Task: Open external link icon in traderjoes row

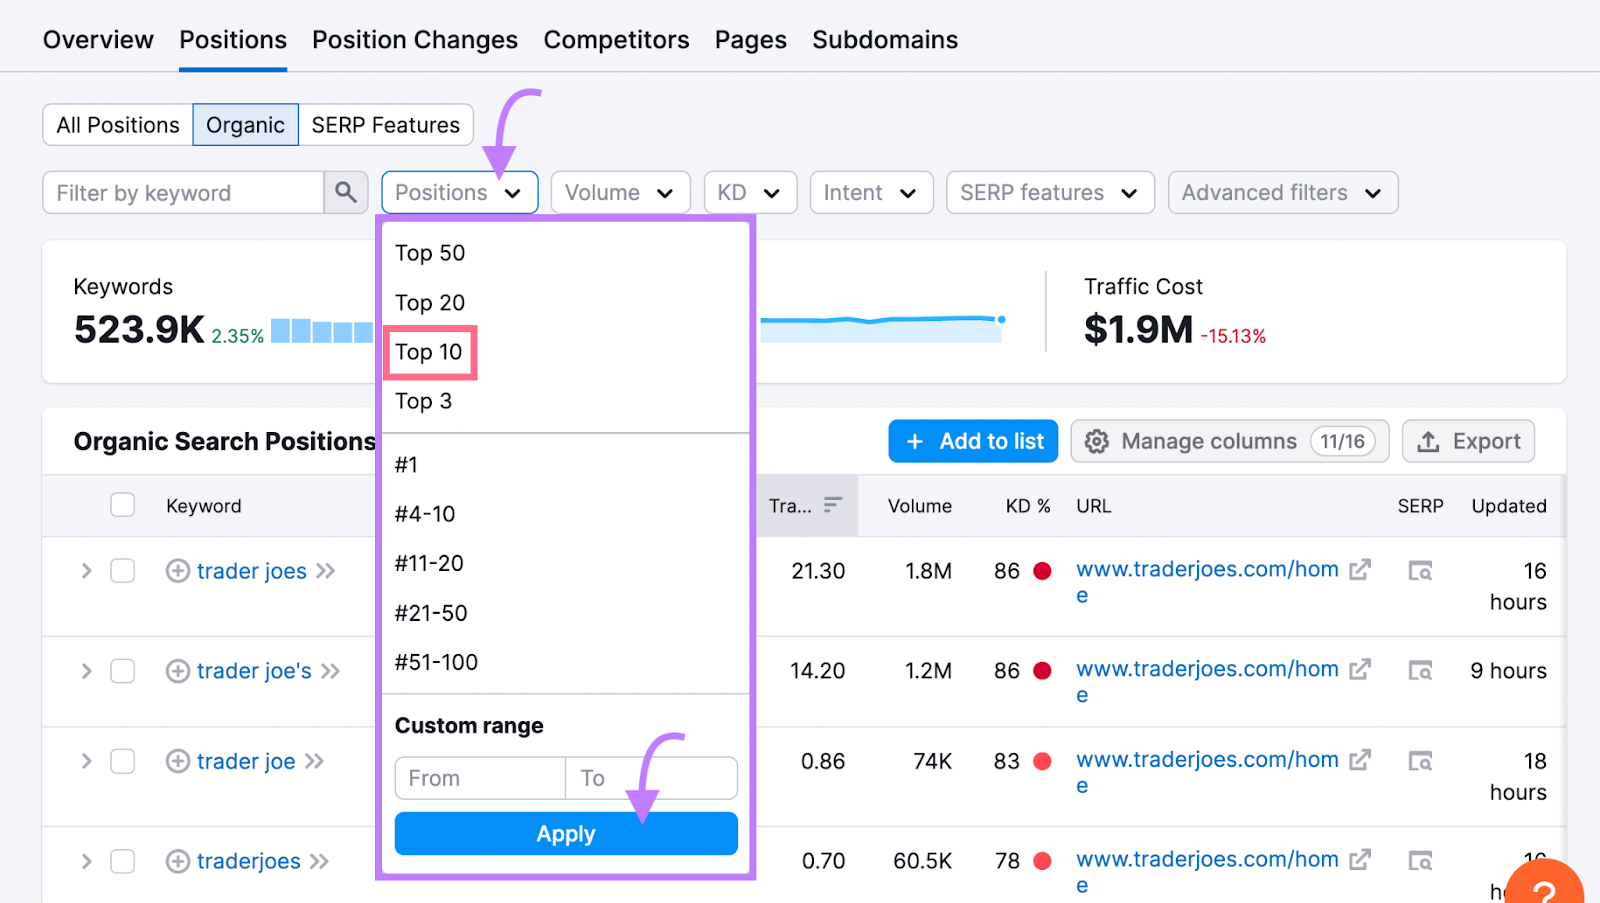Action: [x=1360, y=859]
